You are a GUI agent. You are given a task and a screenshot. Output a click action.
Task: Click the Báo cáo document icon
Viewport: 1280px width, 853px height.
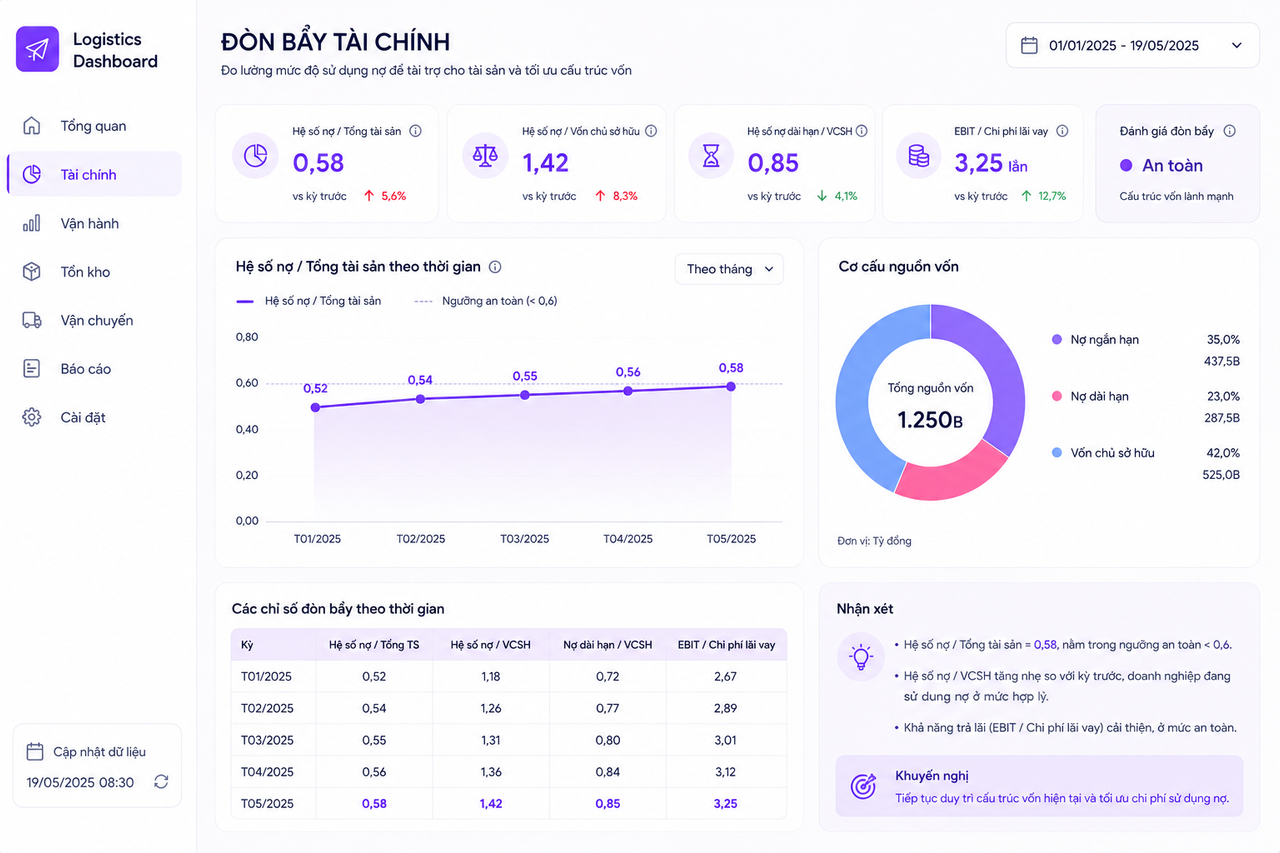(x=32, y=369)
